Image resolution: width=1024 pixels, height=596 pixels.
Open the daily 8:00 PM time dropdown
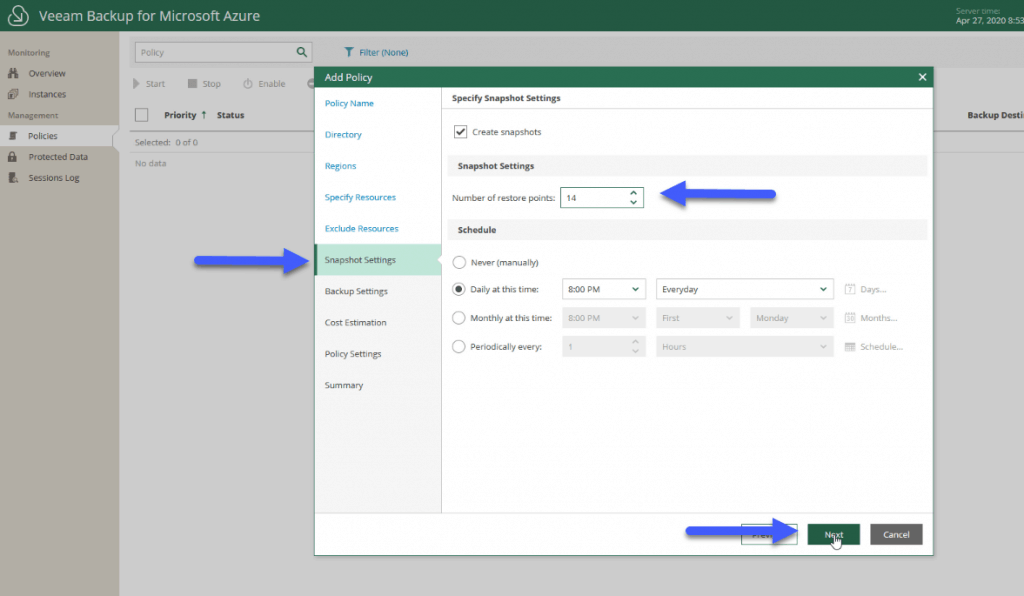pos(603,289)
